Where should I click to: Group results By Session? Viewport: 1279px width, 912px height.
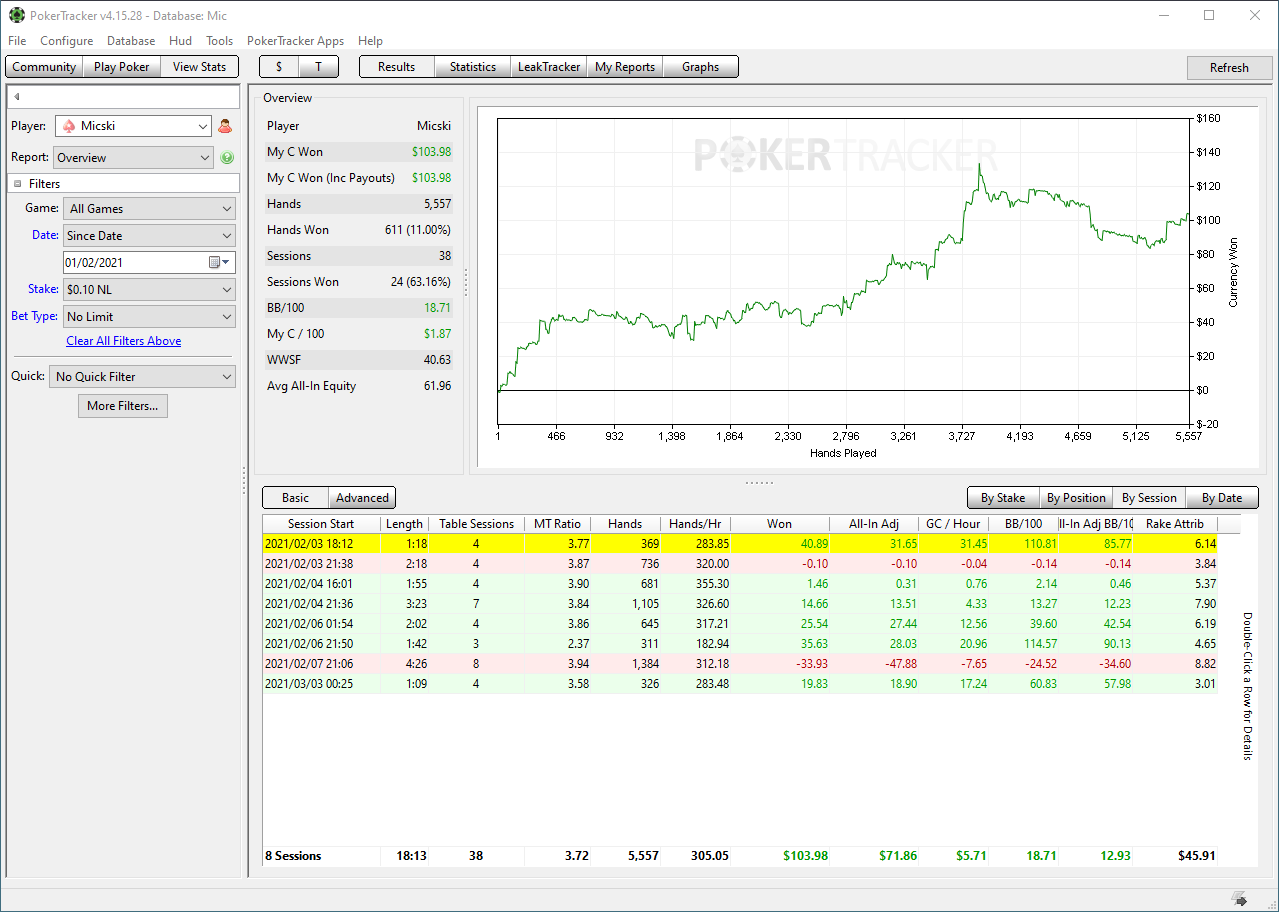(1149, 498)
